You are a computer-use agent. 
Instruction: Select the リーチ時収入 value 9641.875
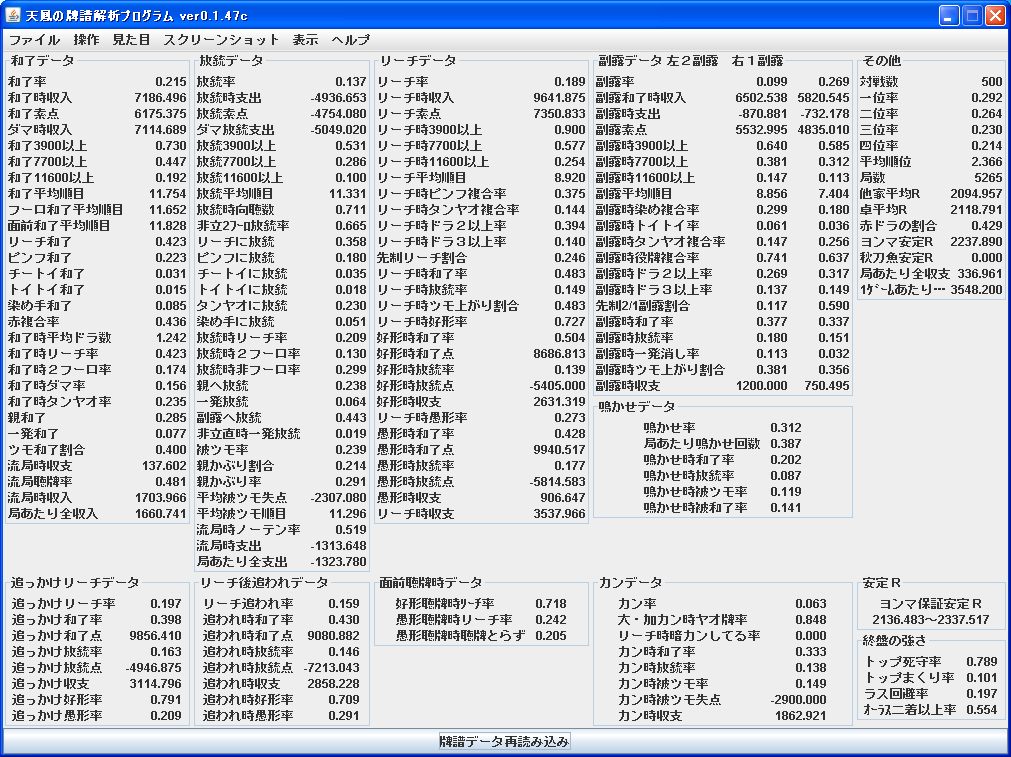(x=559, y=98)
